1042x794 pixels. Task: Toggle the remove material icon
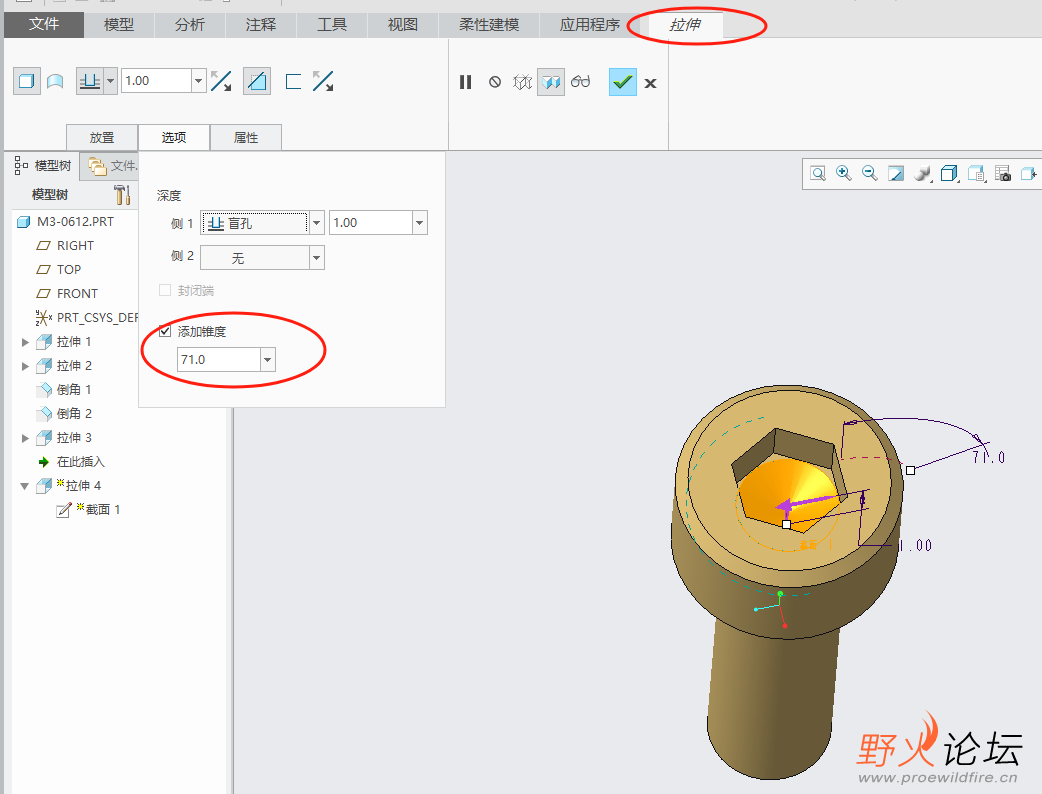257,82
